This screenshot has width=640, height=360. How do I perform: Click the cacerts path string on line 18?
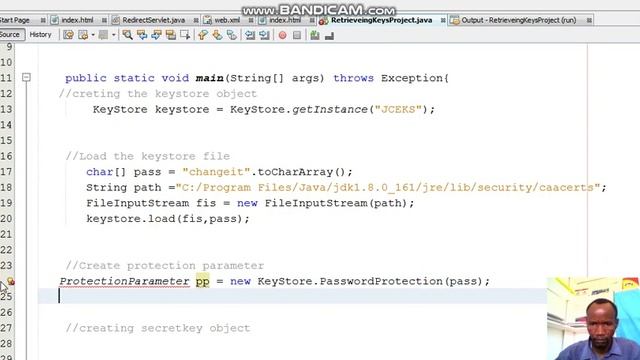pos(388,188)
